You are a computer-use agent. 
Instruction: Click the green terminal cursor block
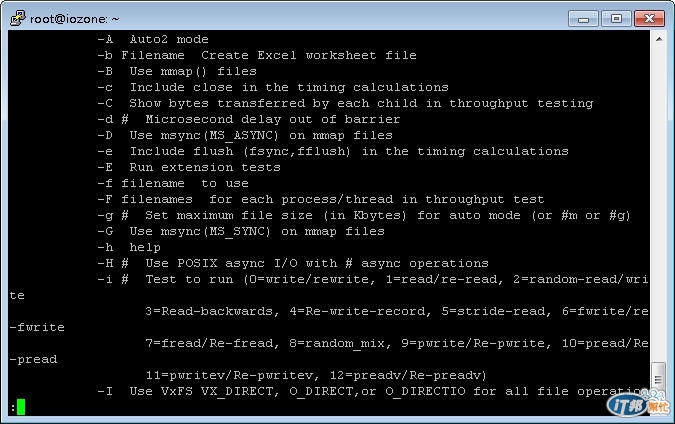[21, 407]
